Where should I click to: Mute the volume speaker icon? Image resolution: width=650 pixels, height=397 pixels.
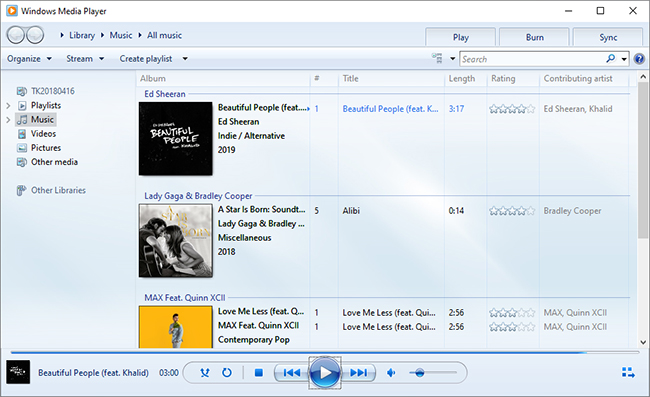pyautogui.click(x=390, y=373)
